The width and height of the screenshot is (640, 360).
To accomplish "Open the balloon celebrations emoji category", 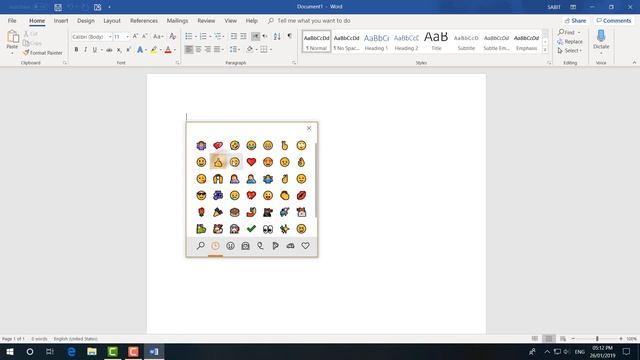I will (x=260, y=246).
